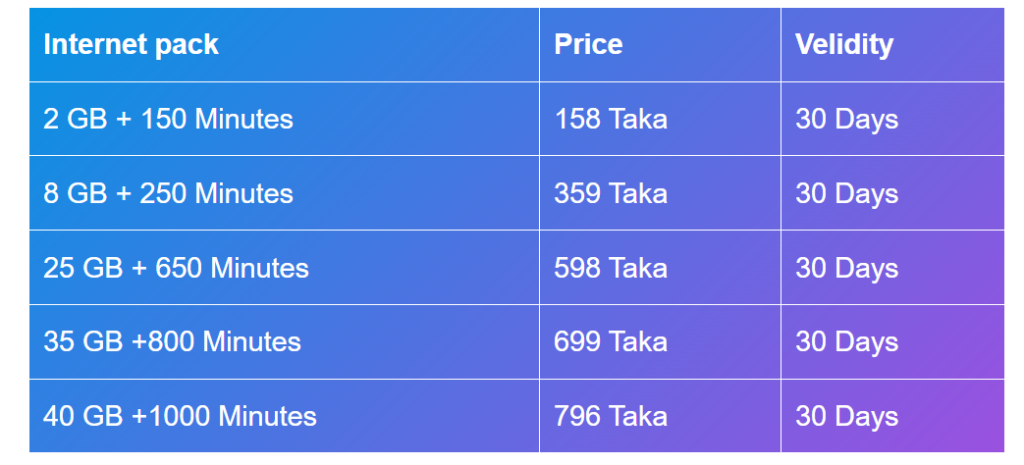The width and height of the screenshot is (1024, 465).
Task: Click 30 Days validity for 796 Taka pack
Action: pyautogui.click(x=846, y=417)
